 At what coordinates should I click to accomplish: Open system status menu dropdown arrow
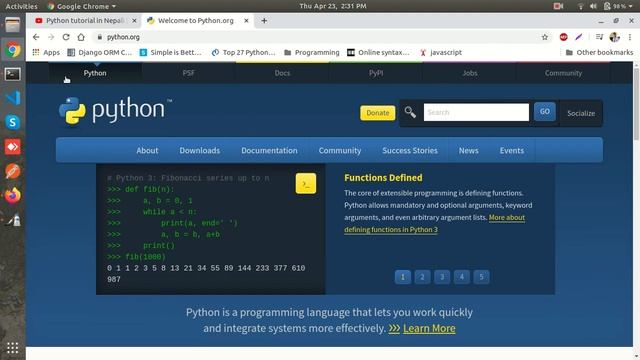[x=631, y=6]
